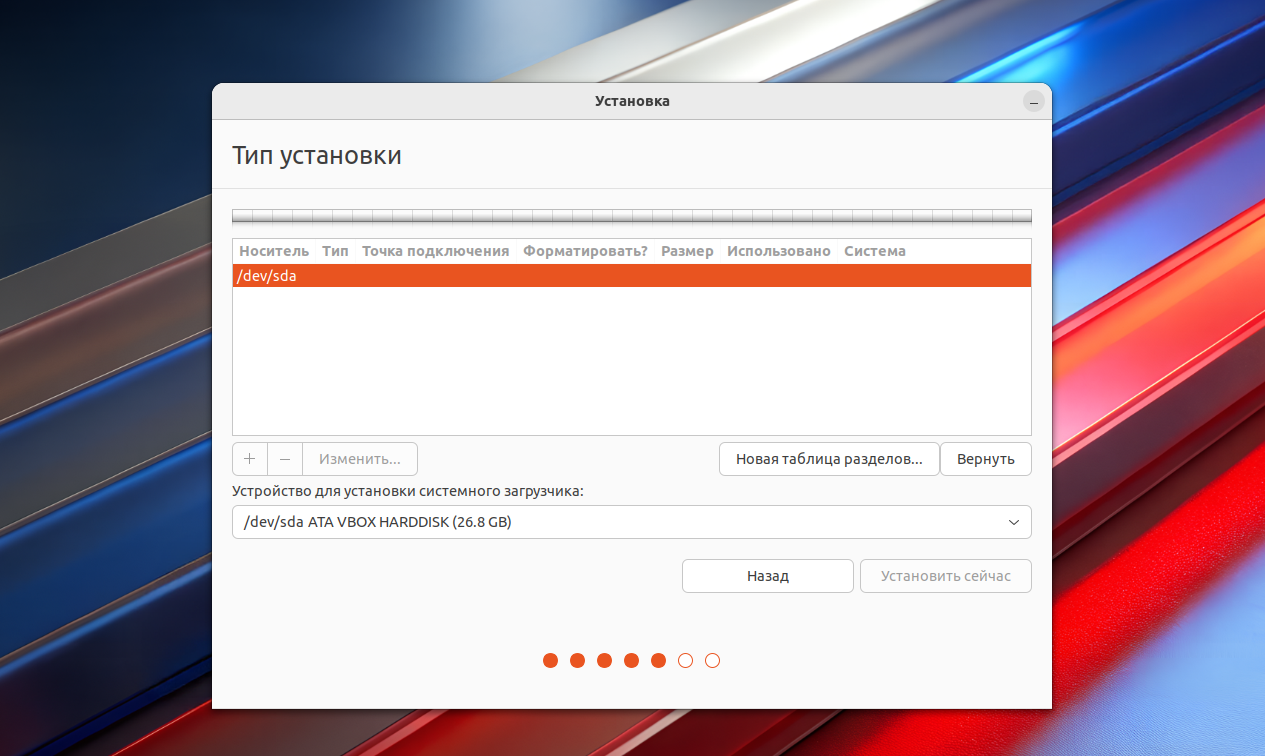1265x756 pixels.
Task: Click the Тип column header
Action: [335, 251]
